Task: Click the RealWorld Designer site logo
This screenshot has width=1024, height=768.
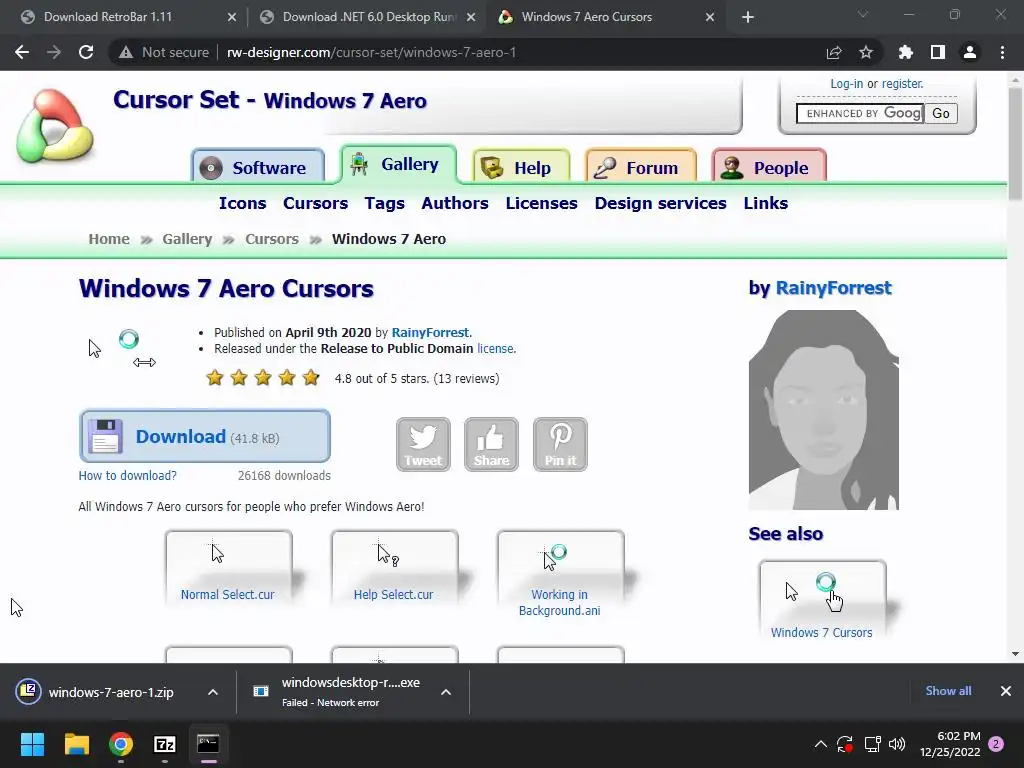Action: click(55, 125)
